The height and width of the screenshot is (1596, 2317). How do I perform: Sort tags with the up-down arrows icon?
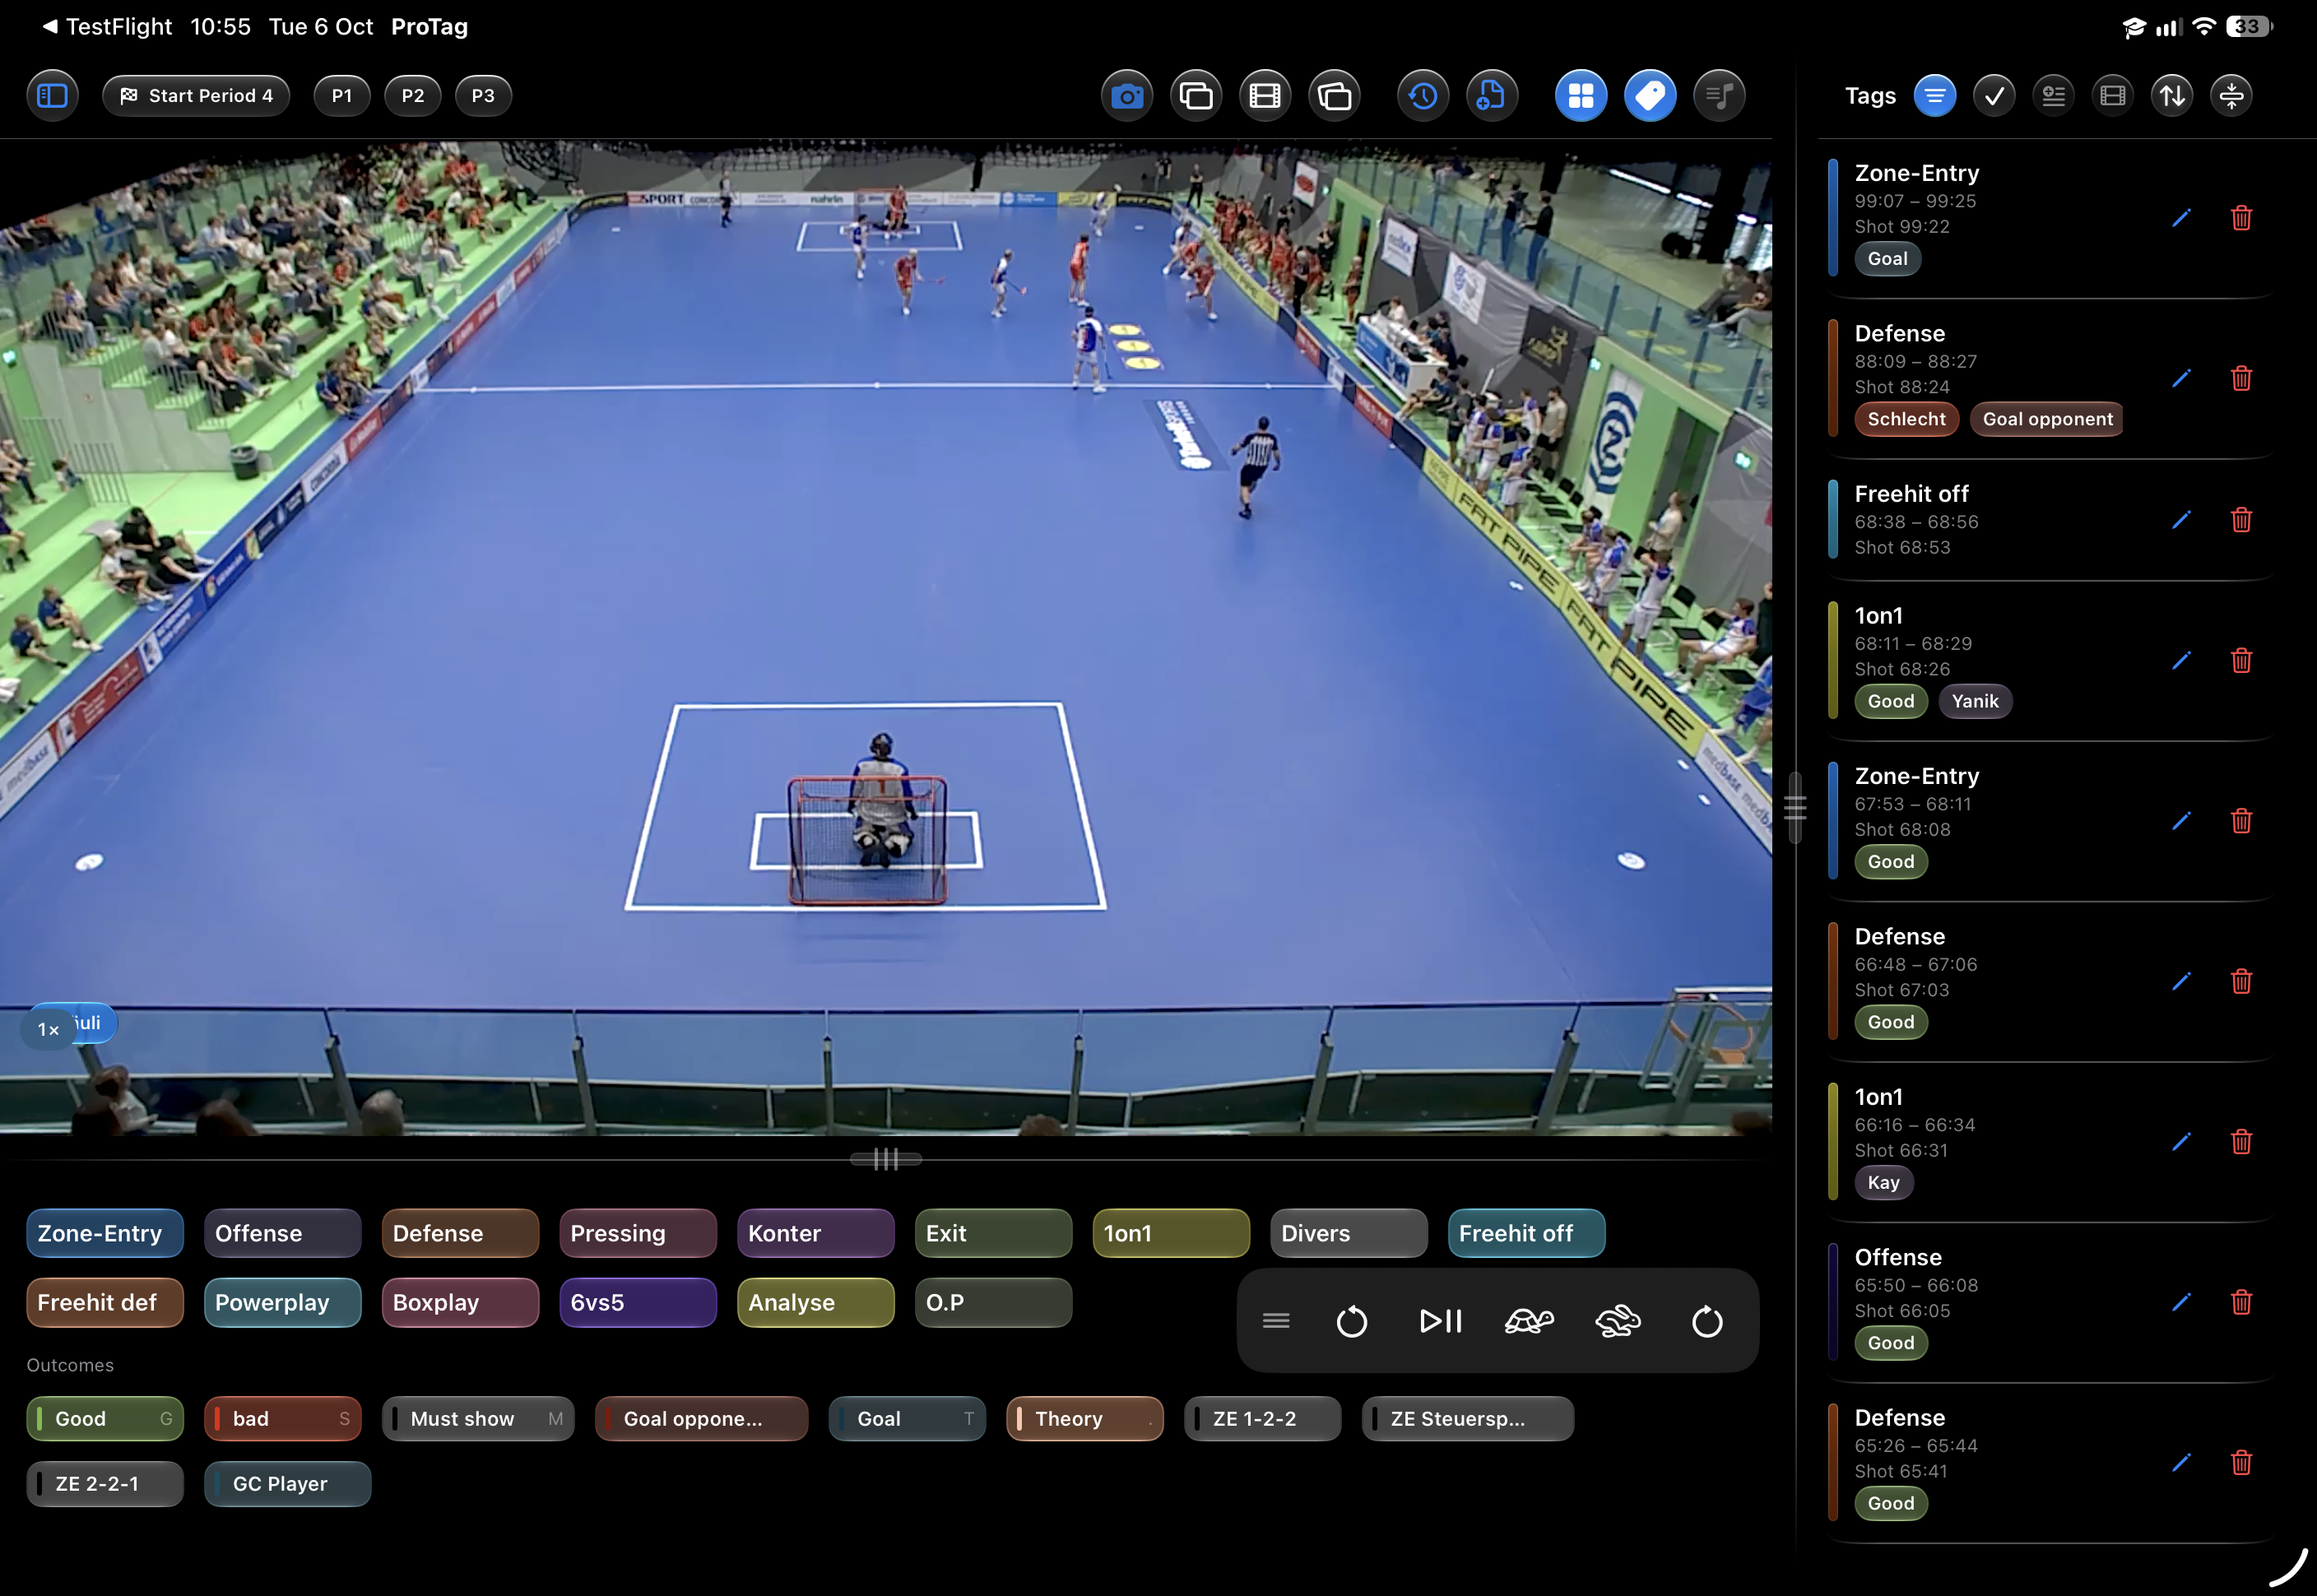(2172, 96)
